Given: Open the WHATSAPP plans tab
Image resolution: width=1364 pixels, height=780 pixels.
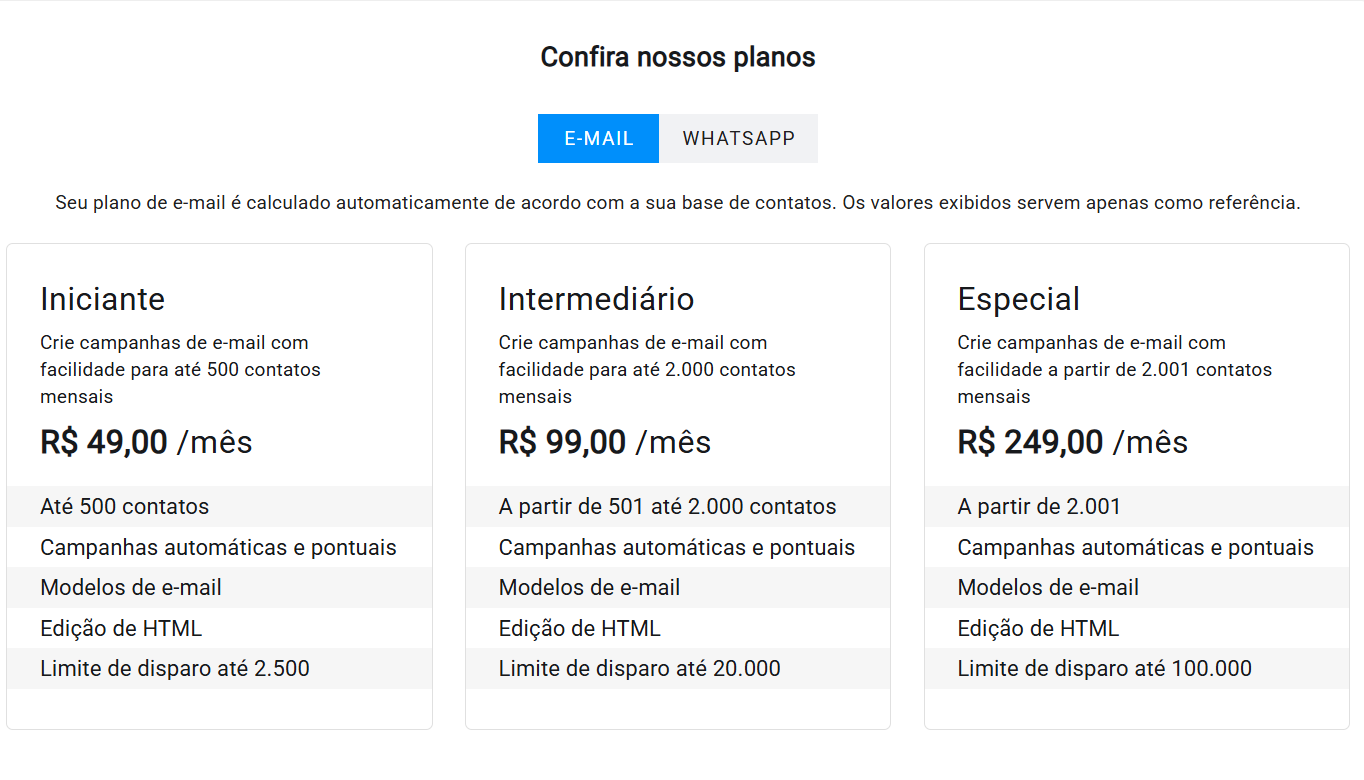Looking at the screenshot, I should [738, 138].
